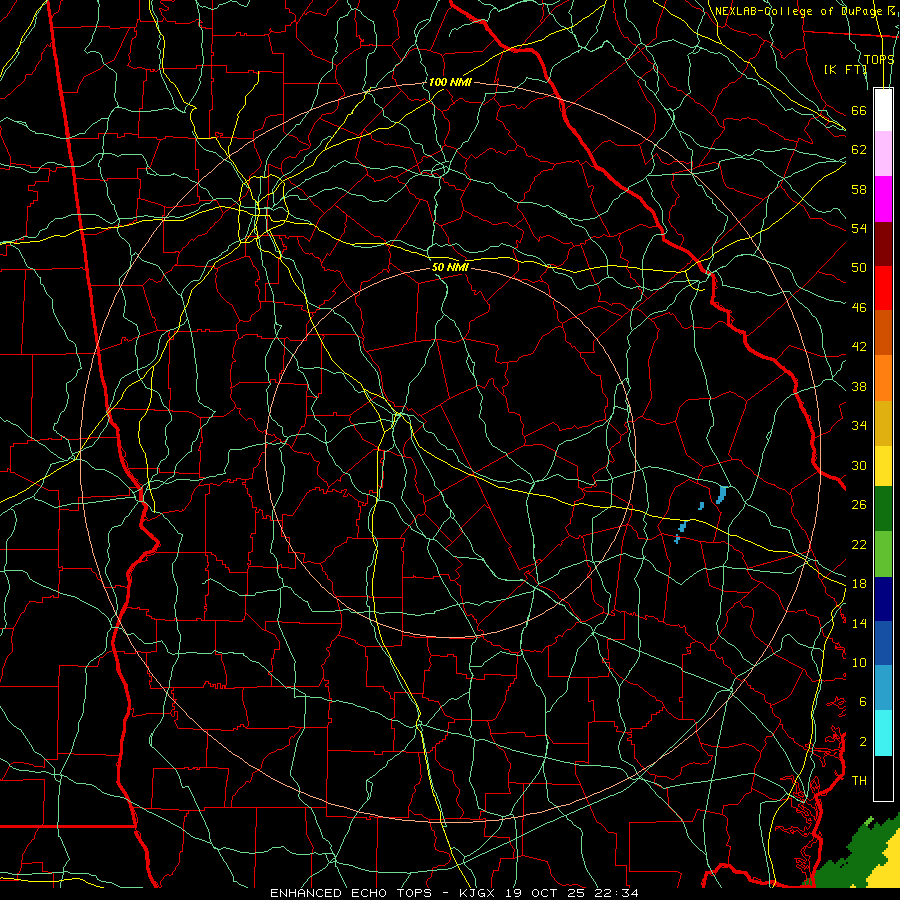
Task: Click the K FT units label
Action: tap(845, 69)
